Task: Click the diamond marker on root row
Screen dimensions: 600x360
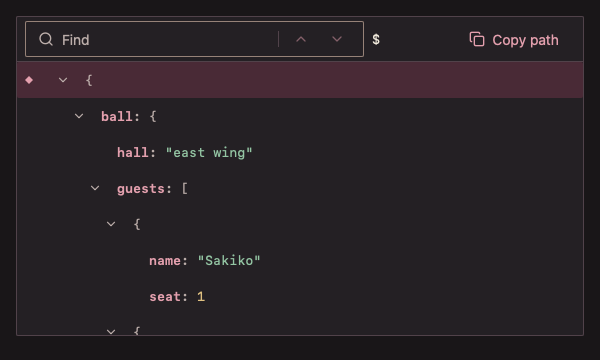Action: (x=29, y=80)
